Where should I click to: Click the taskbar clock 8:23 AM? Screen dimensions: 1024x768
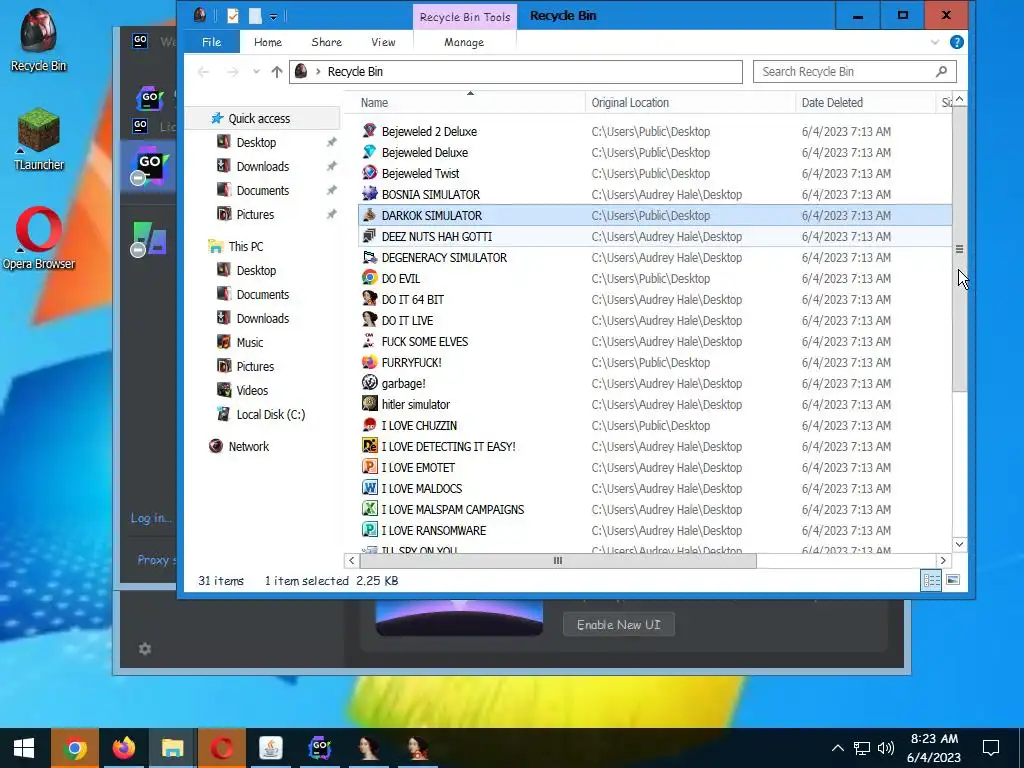[x=934, y=739]
